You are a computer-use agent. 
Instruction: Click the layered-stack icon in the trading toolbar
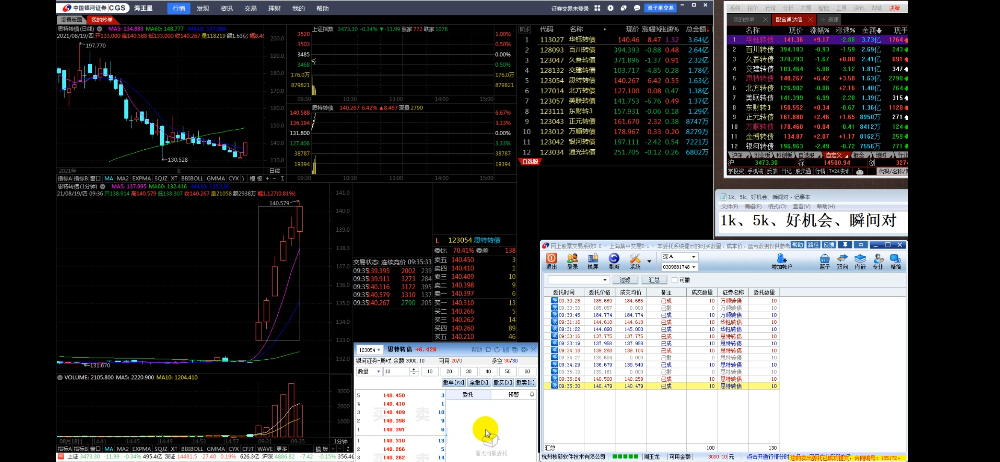coord(860,261)
